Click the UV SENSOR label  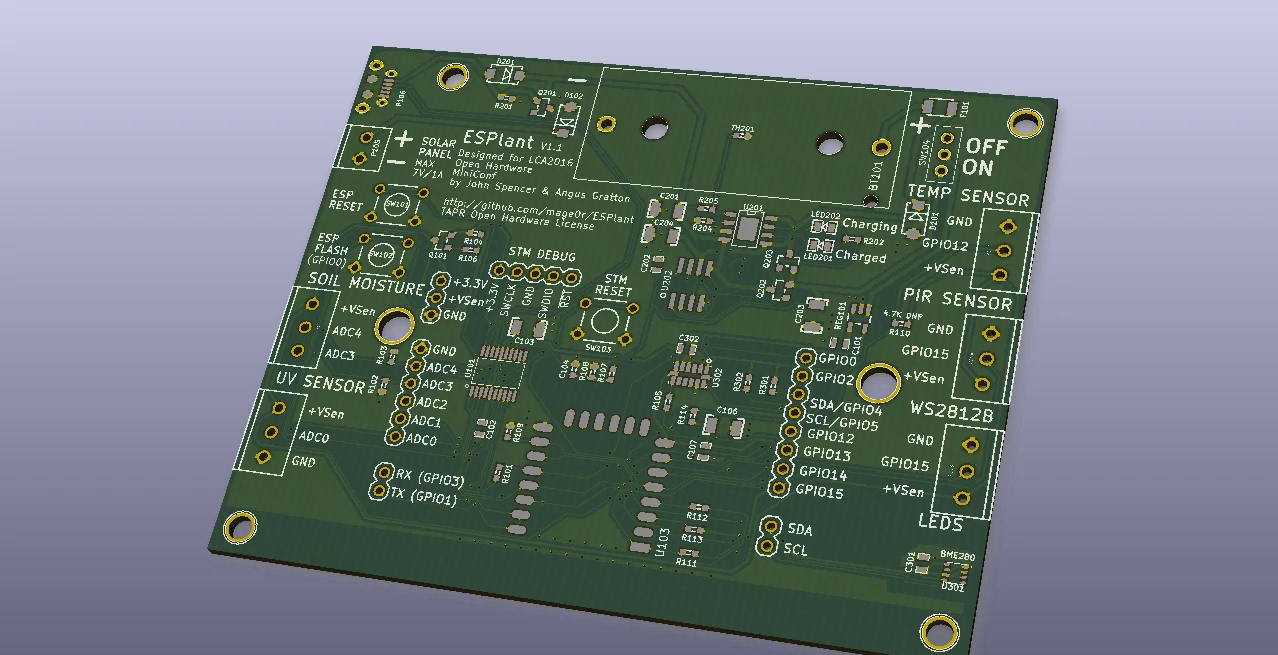321,382
